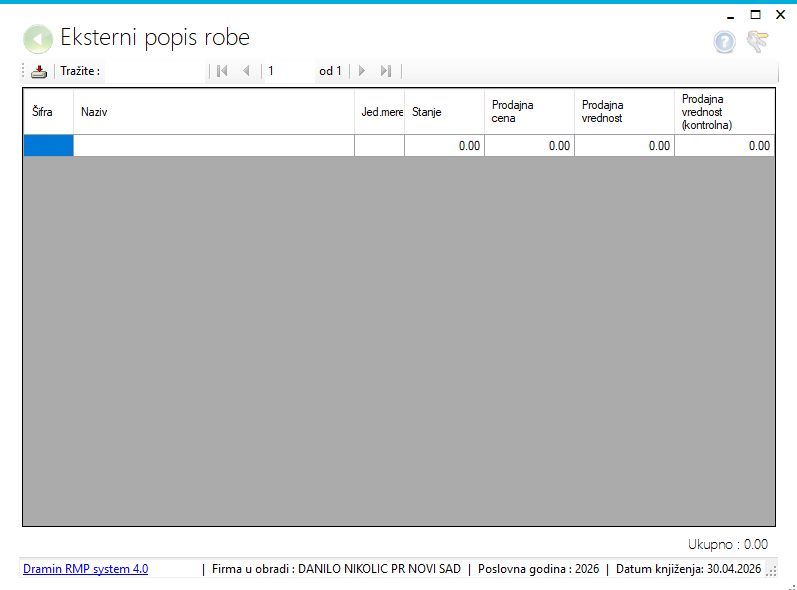
Task: Click the keys icon in top right
Action: 757,41
